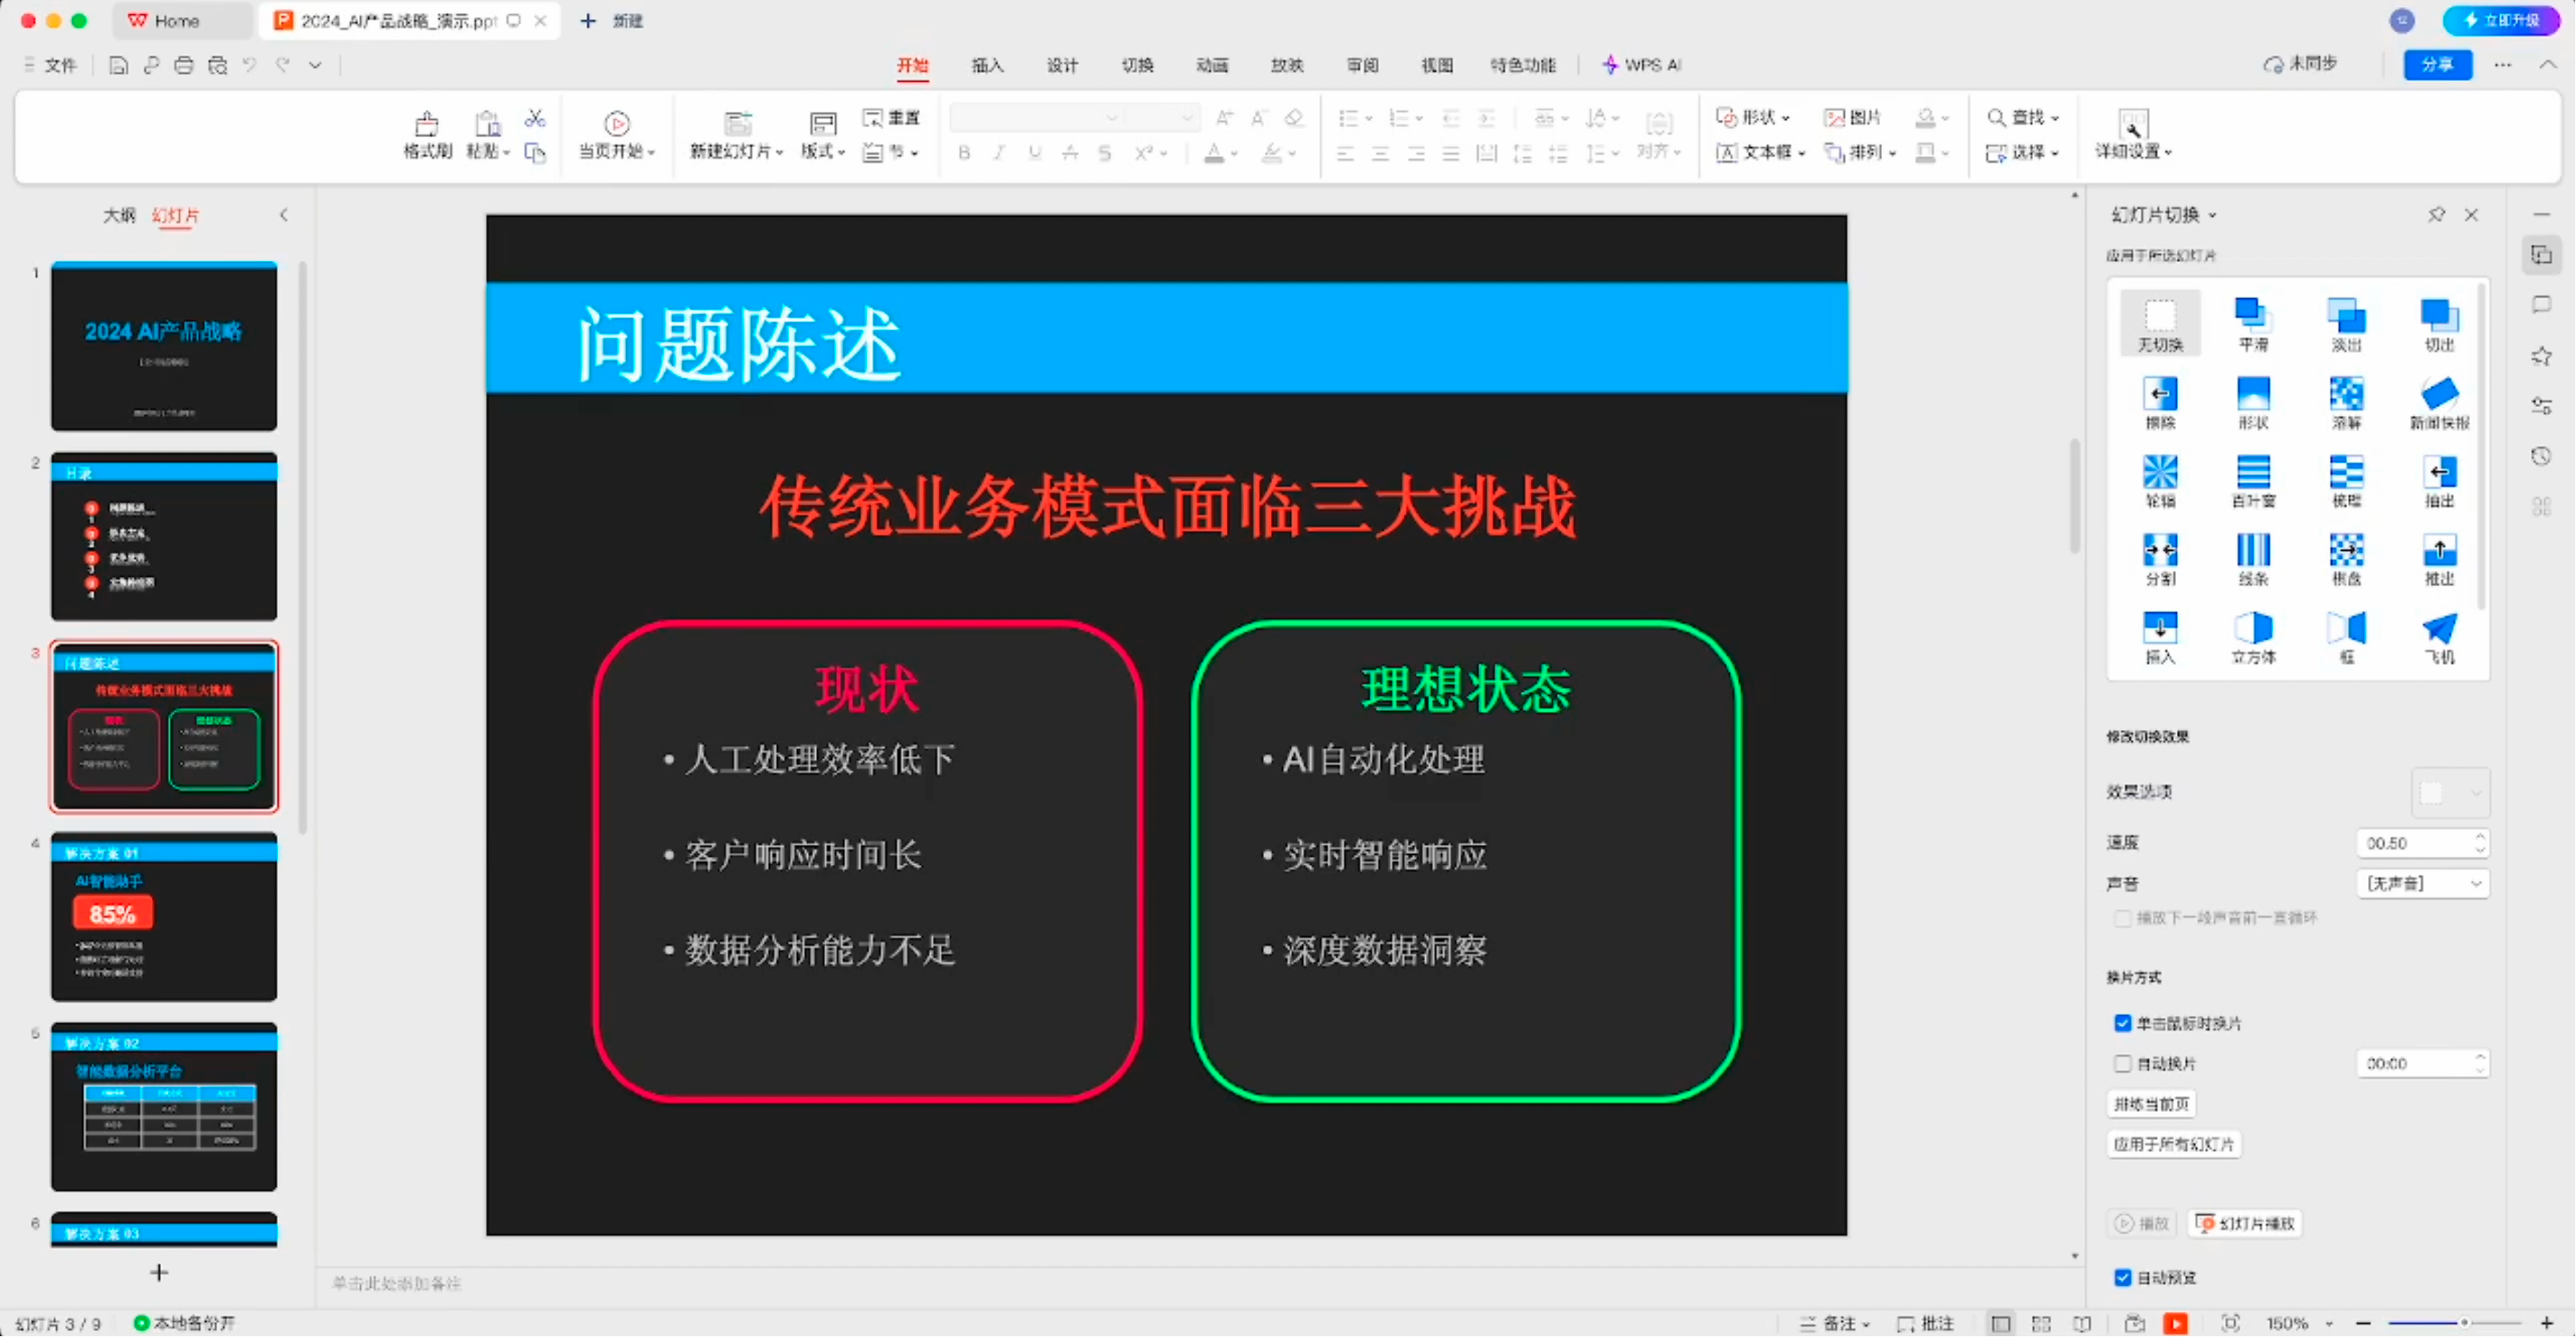
Task: Collapse the slide thumbnail panel with the chevron
Action: click(283, 214)
